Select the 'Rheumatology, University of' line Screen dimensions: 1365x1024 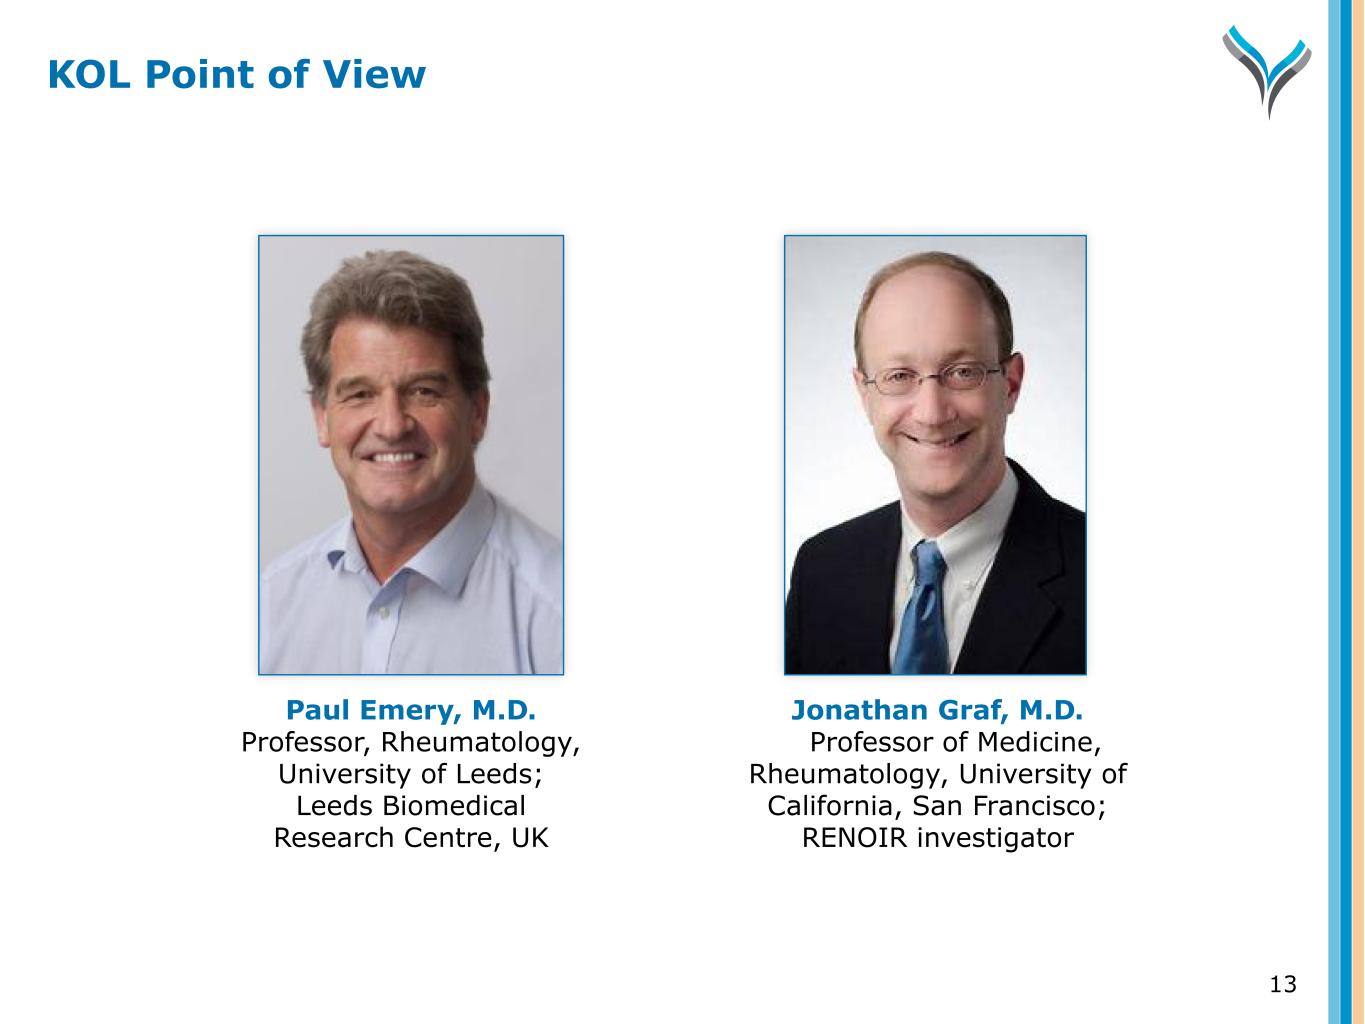[937, 775]
